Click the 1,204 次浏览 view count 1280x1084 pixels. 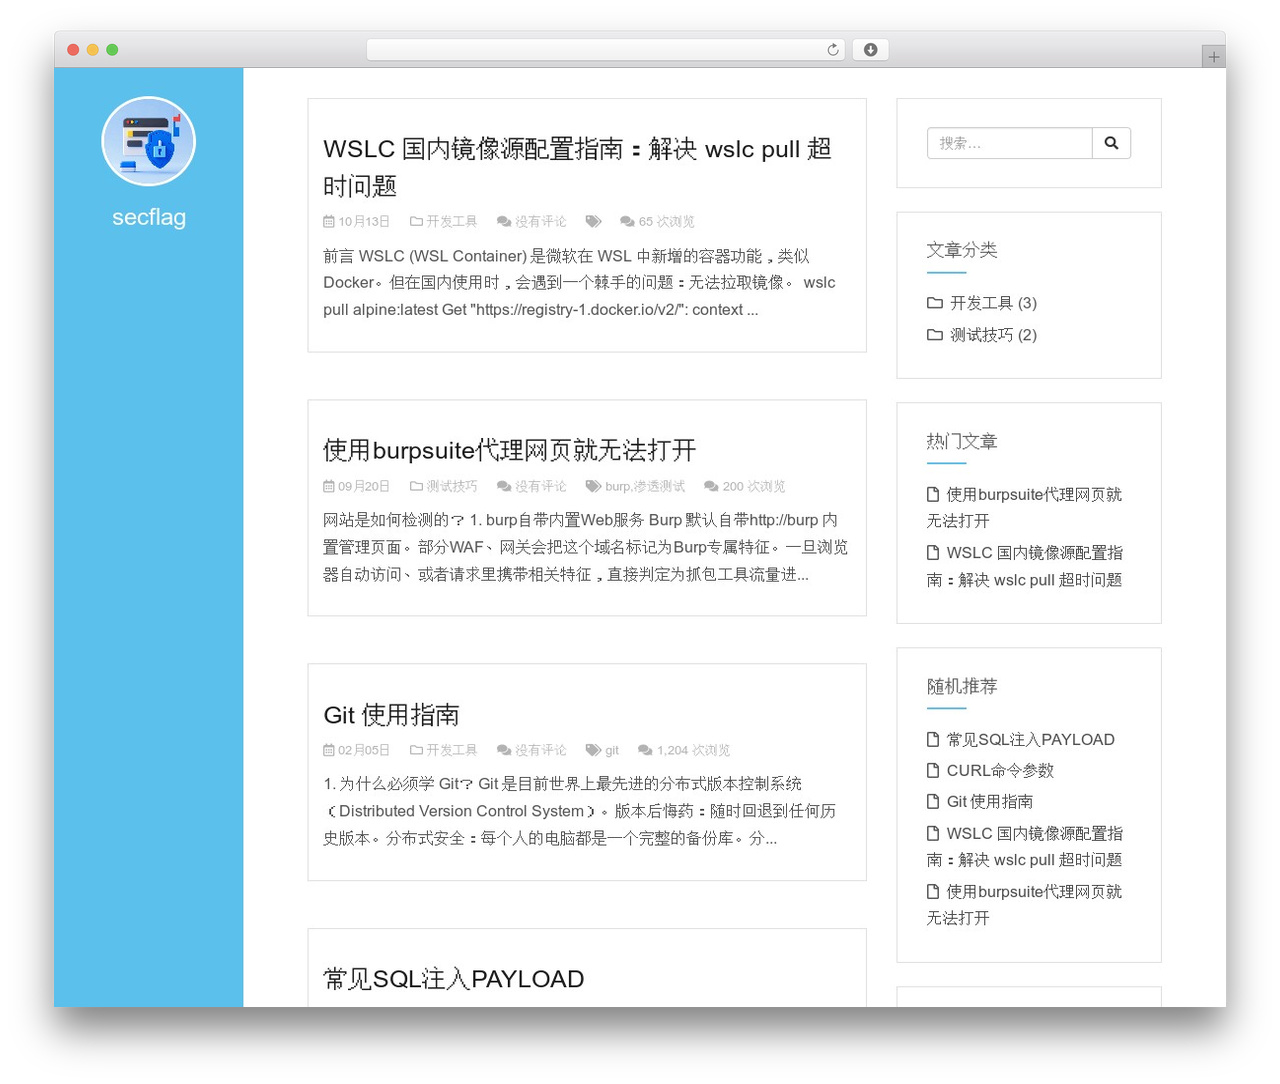coord(693,751)
